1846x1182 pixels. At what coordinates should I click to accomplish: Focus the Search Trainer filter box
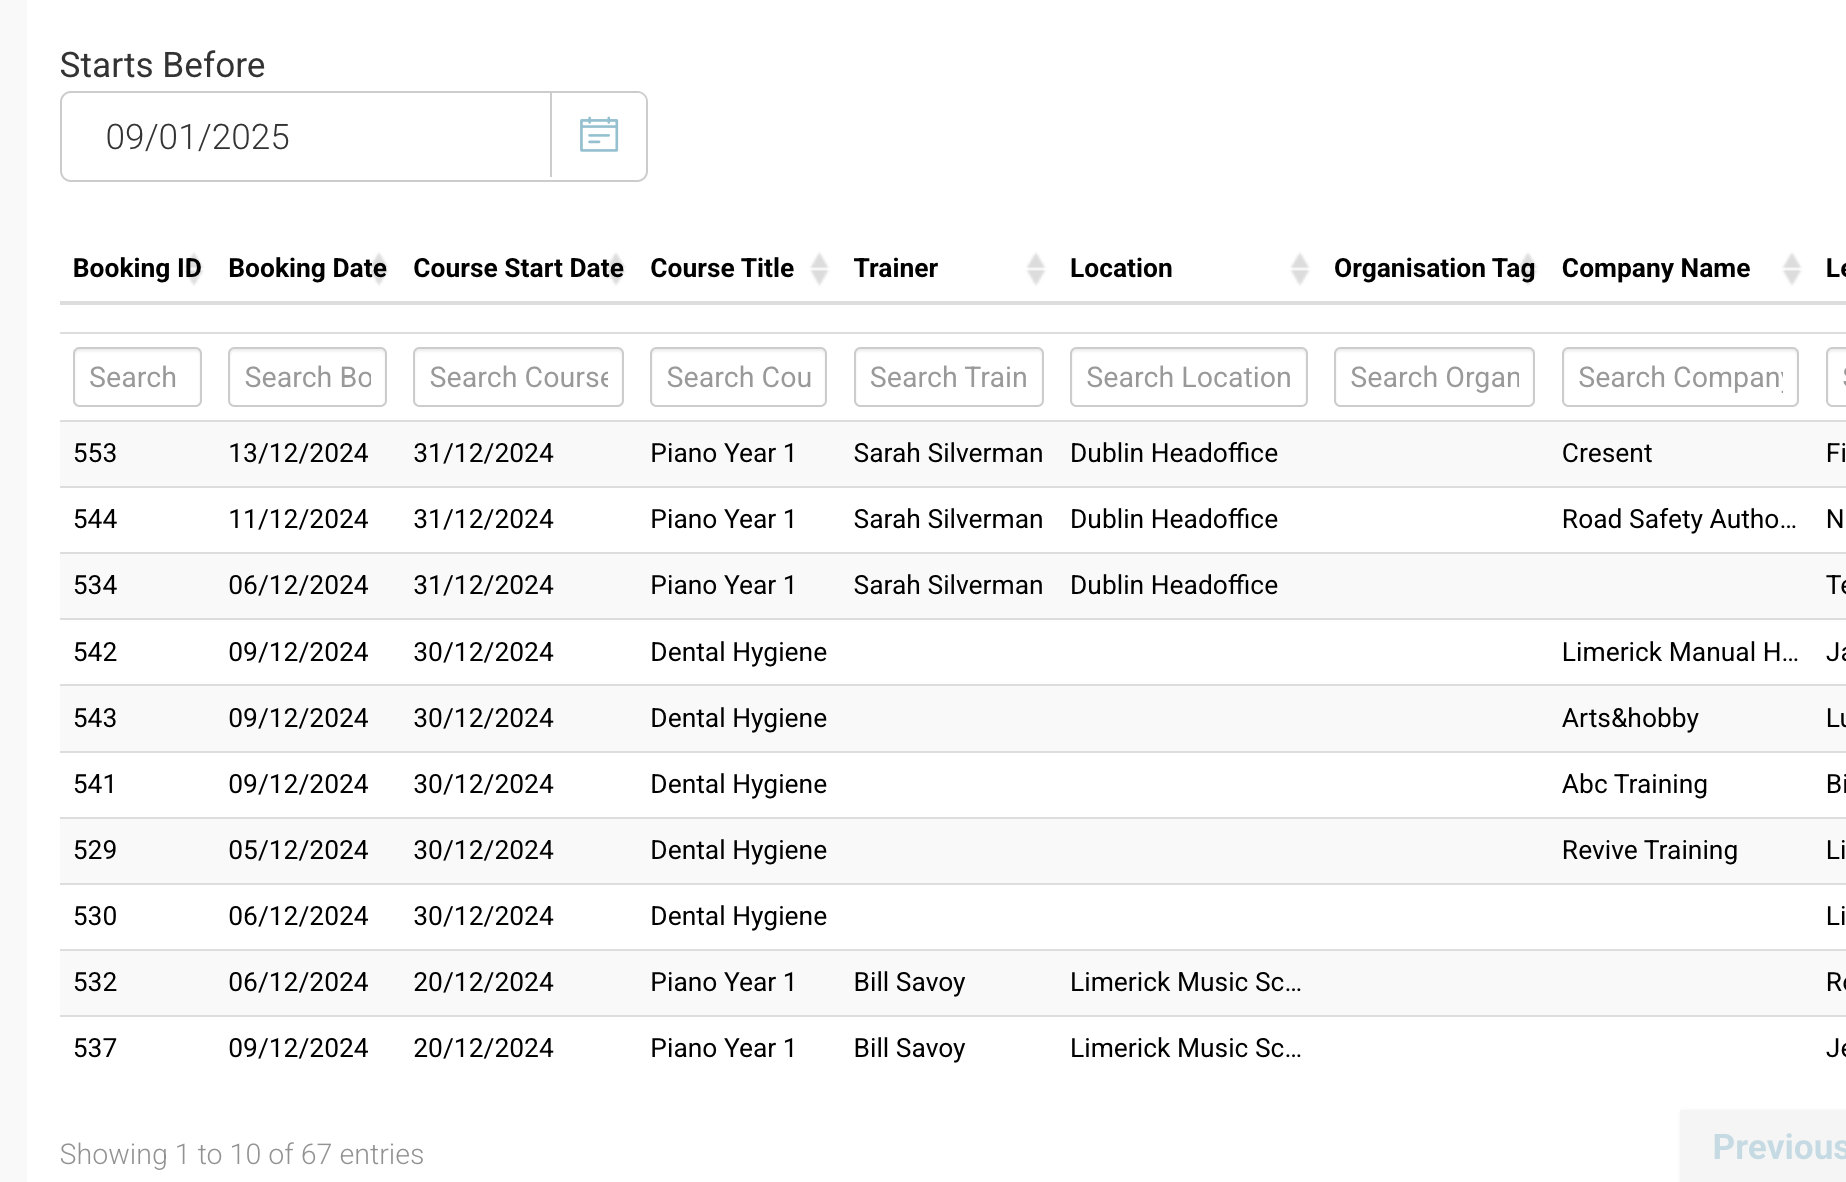pos(948,377)
